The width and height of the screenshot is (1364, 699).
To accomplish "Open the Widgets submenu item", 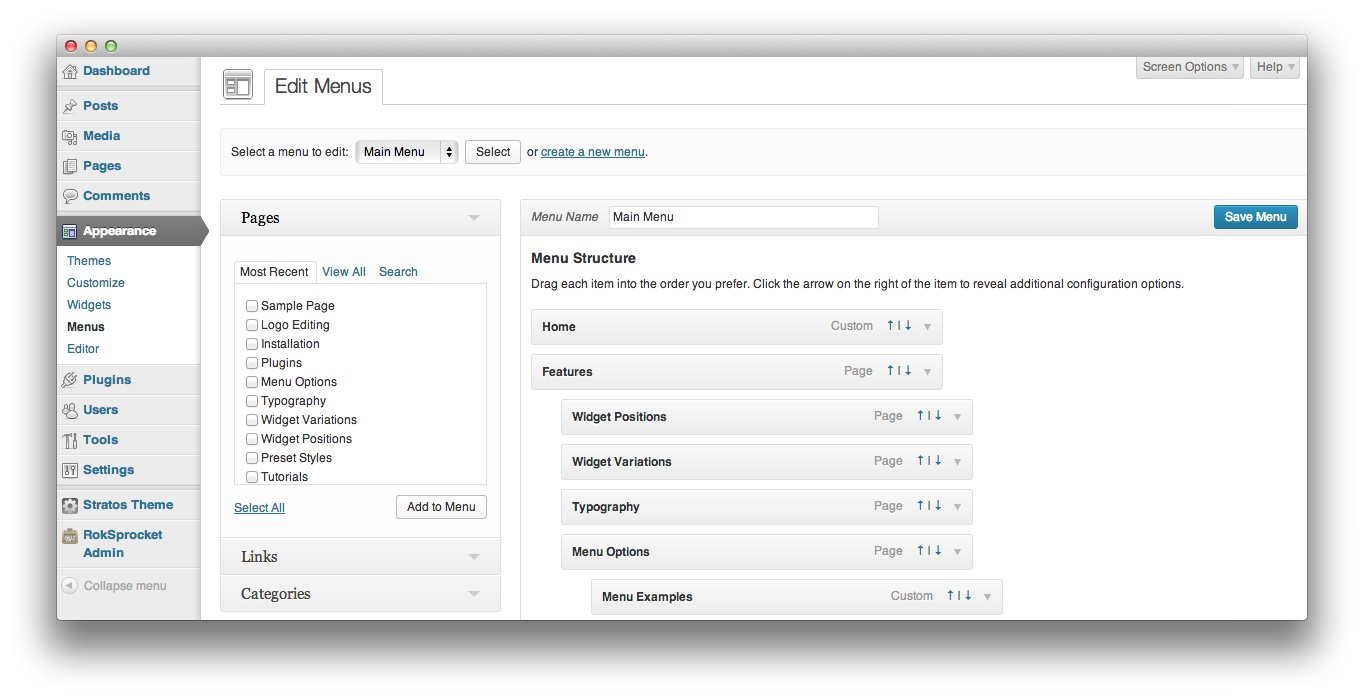I will (89, 305).
